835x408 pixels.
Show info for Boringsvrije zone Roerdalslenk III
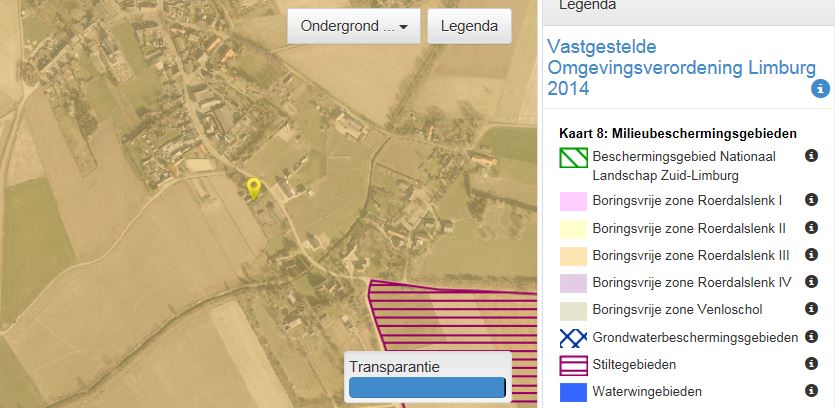811,255
